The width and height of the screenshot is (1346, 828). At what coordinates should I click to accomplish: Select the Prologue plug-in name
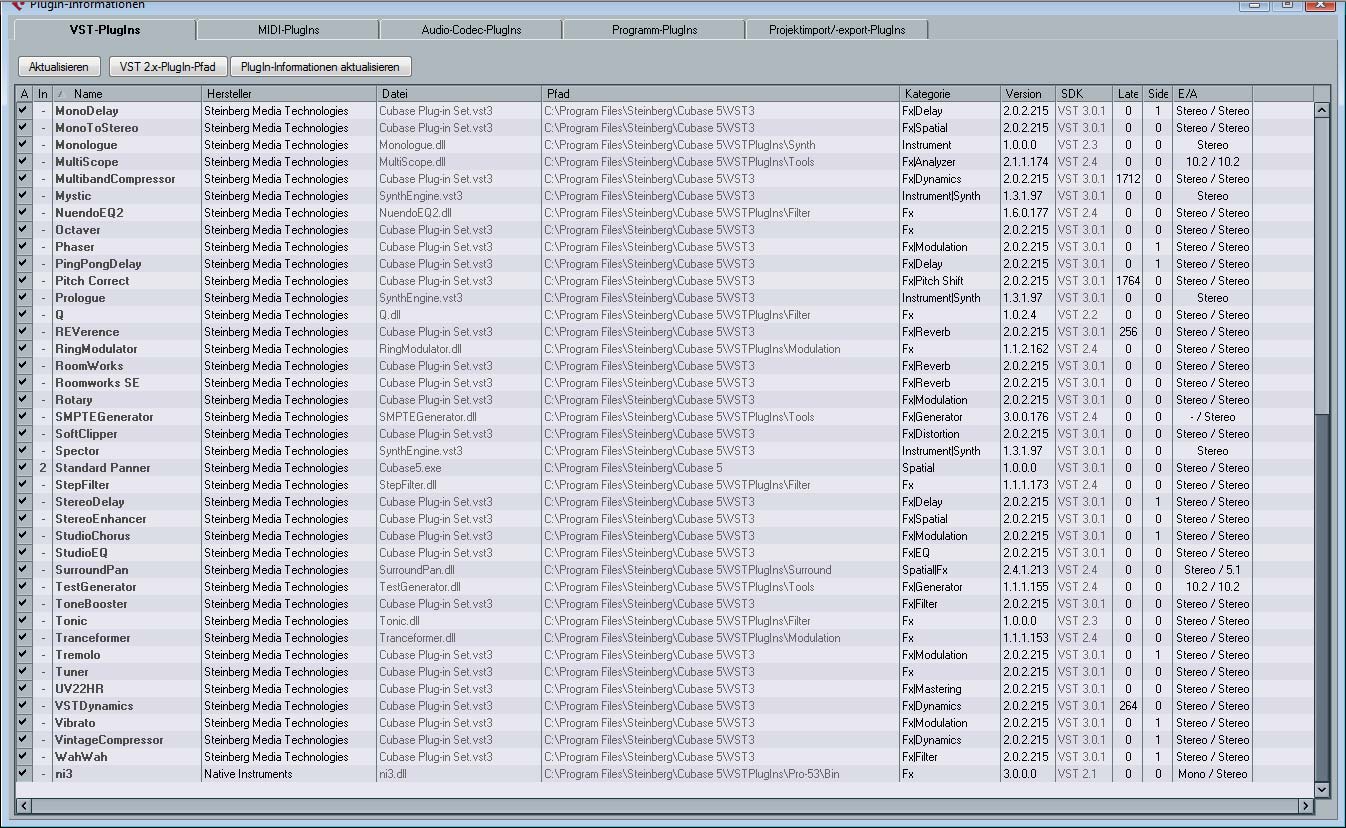pos(80,298)
